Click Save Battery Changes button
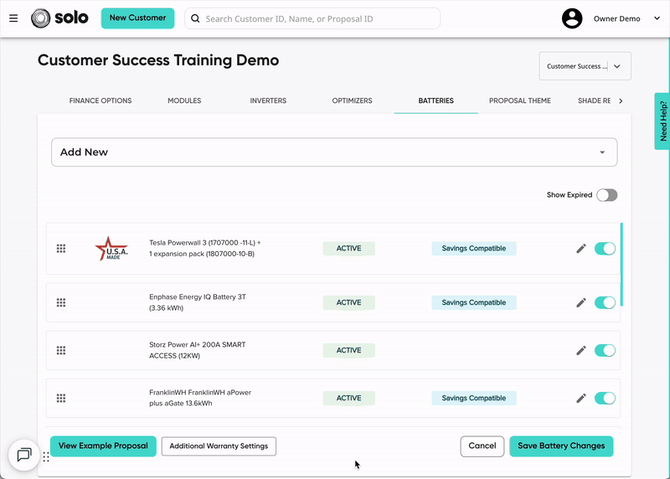Image resolution: width=670 pixels, height=479 pixels. 560,446
